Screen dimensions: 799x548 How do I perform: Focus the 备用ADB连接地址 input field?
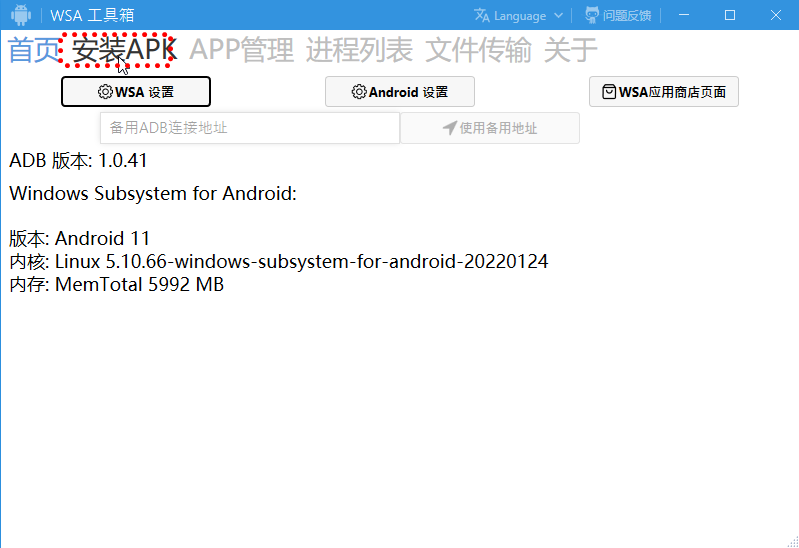[x=249, y=128]
